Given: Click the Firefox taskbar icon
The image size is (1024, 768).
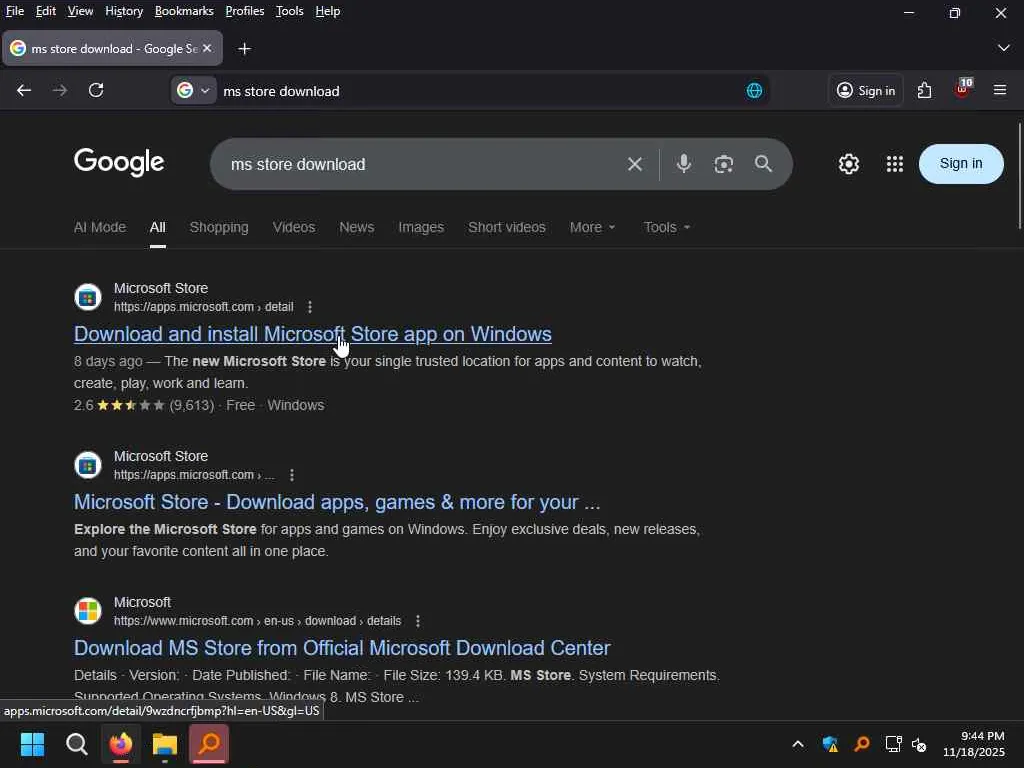Looking at the screenshot, I should tap(121, 744).
